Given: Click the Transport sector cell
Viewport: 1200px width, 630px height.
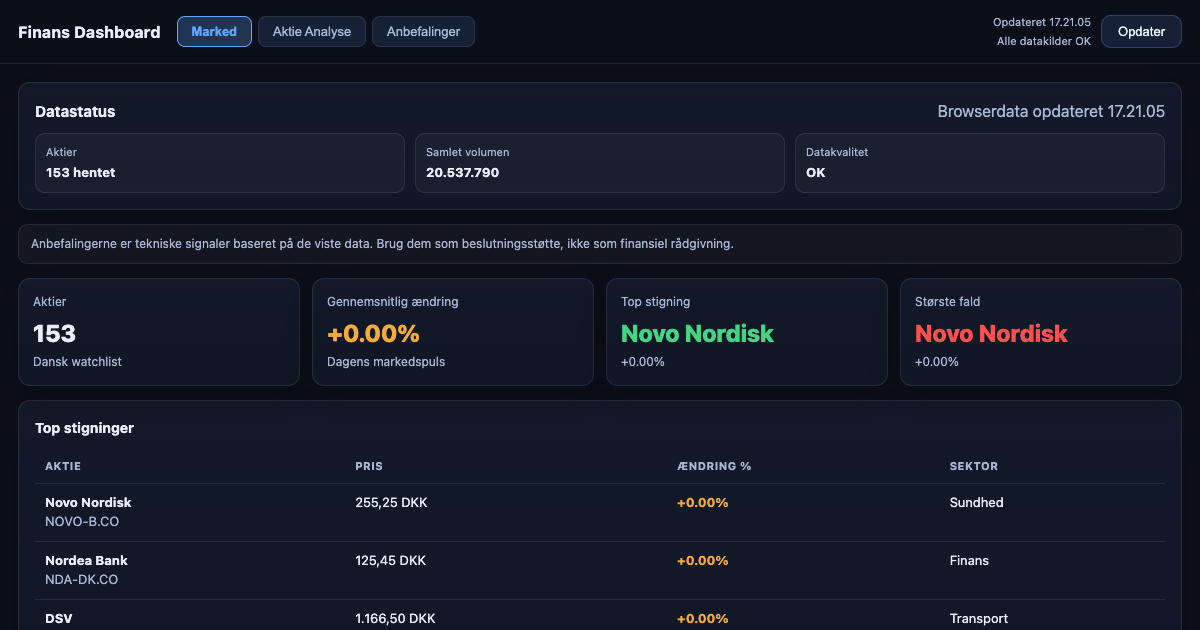Looking at the screenshot, I should [x=979, y=619].
